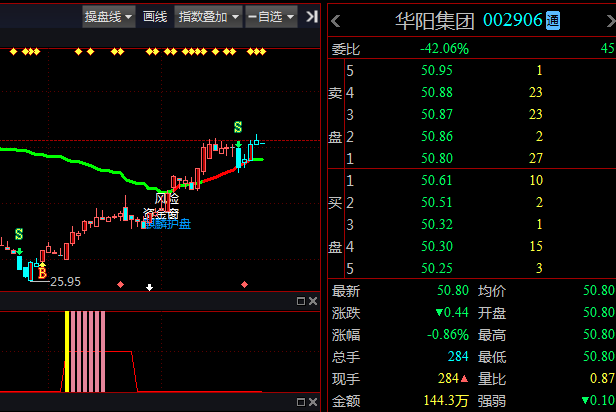Maximize the indicator sub-panel below the K-line chart
This screenshot has height=412, width=616.
[301, 301]
